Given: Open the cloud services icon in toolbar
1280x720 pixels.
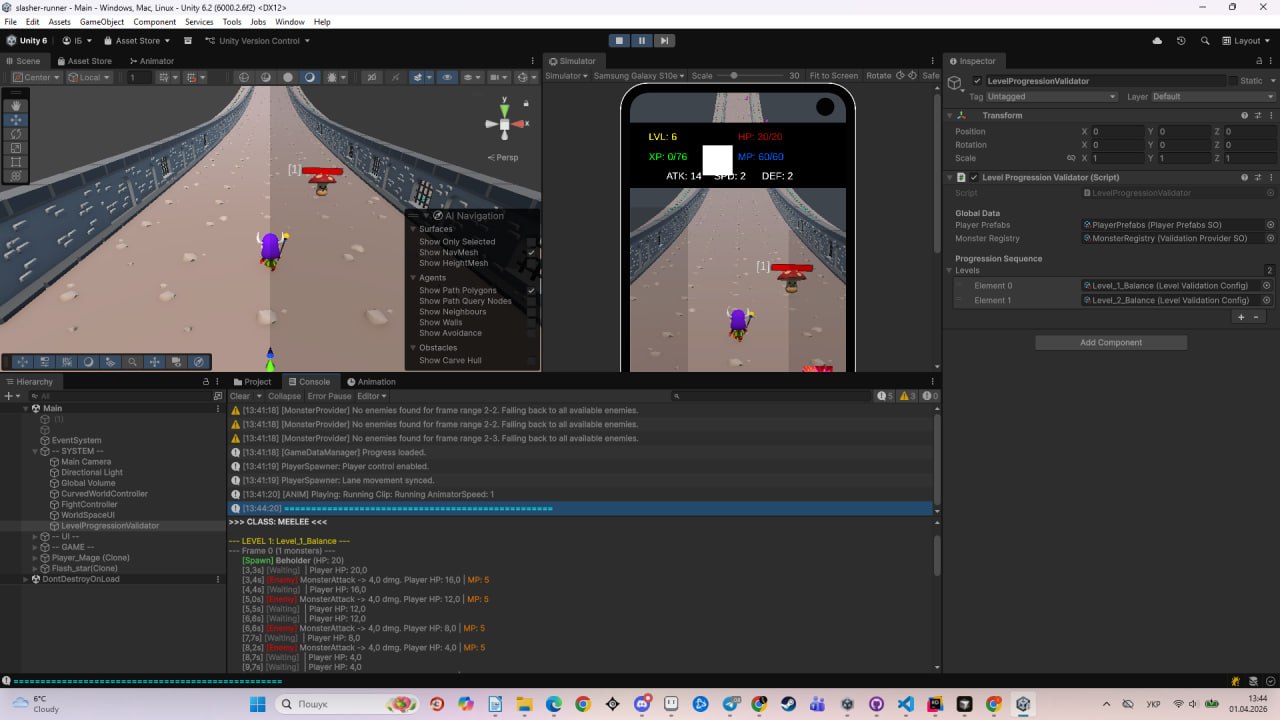Looking at the screenshot, I should pyautogui.click(x=1157, y=41).
